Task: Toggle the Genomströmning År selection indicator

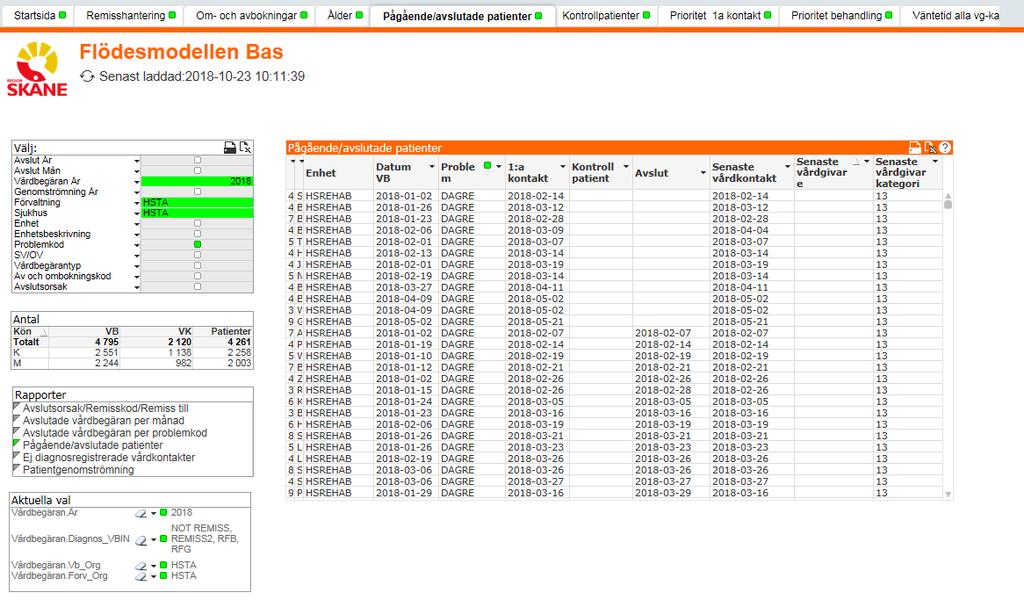Action: tap(197, 191)
